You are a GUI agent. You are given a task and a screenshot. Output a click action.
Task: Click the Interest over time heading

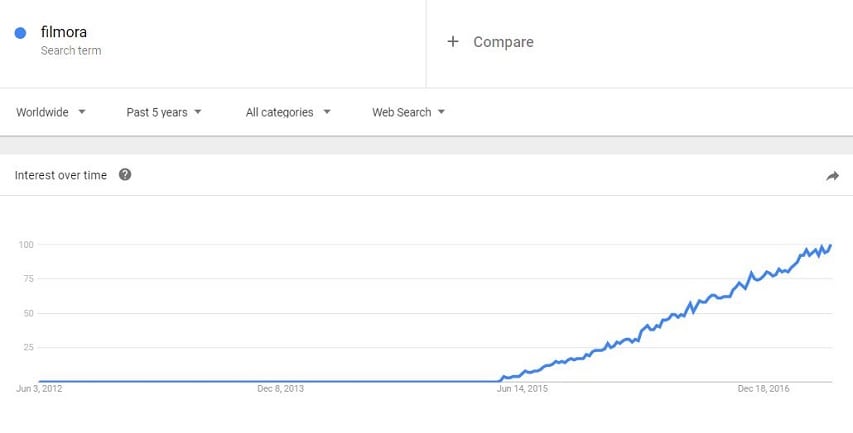60,175
